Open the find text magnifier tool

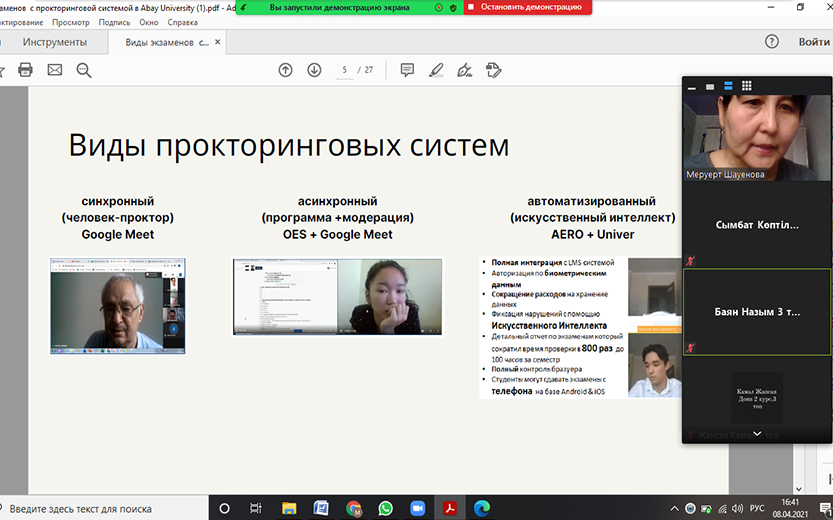pyautogui.click(x=84, y=70)
